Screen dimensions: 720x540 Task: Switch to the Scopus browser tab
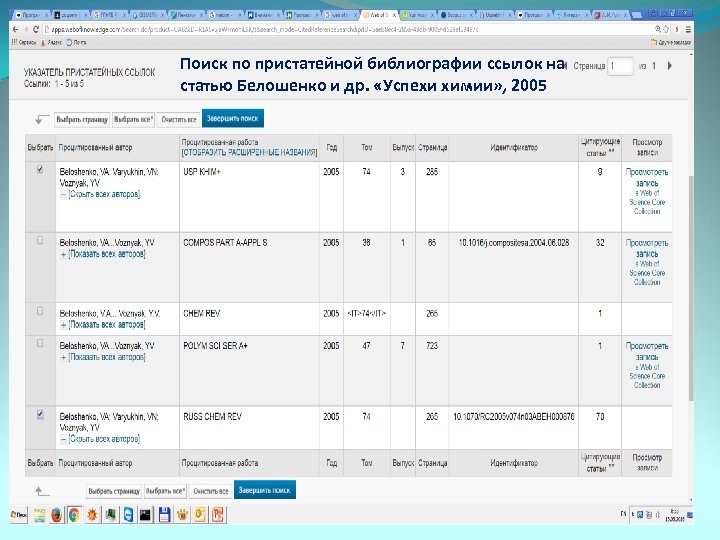(x=457, y=15)
